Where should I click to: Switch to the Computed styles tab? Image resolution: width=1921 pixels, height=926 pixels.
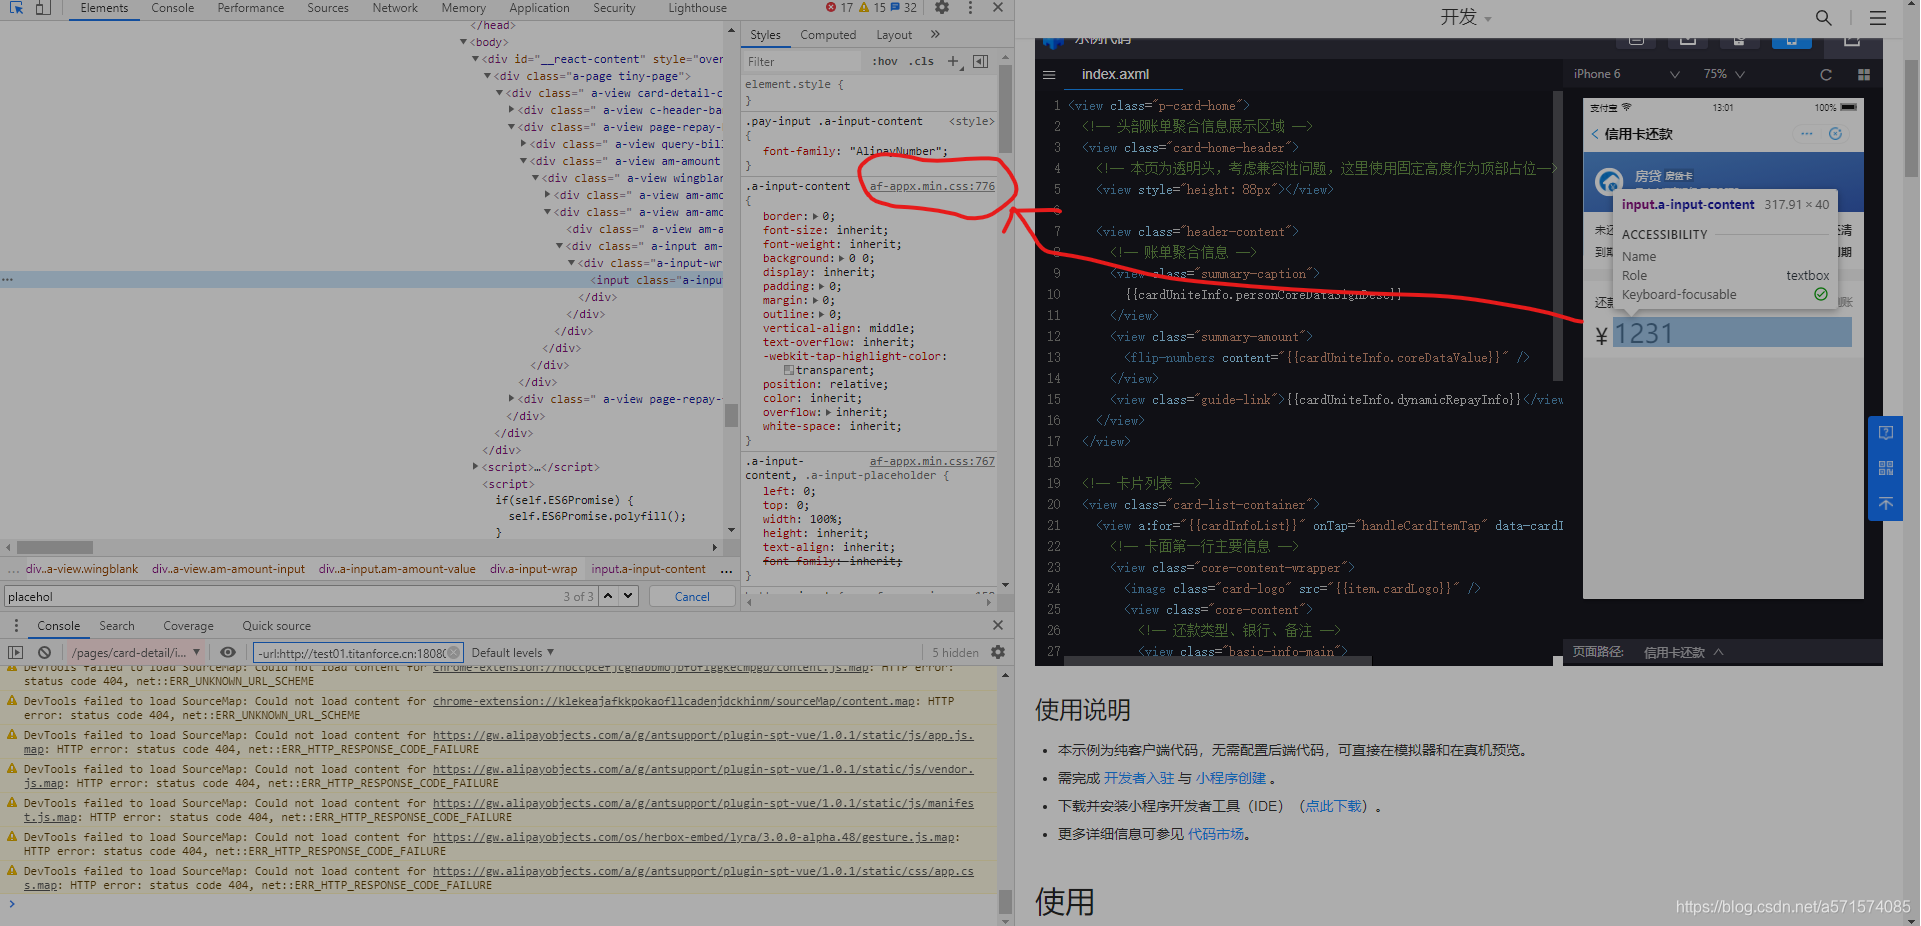pyautogui.click(x=828, y=35)
